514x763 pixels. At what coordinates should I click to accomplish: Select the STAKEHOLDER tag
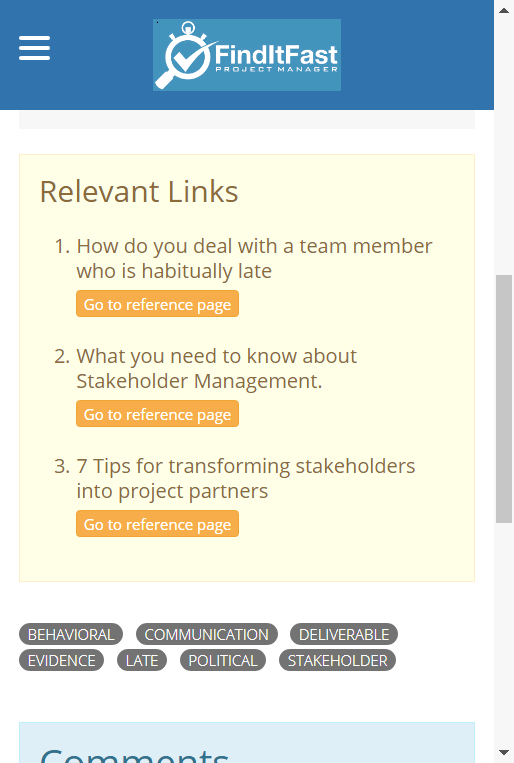[337, 660]
